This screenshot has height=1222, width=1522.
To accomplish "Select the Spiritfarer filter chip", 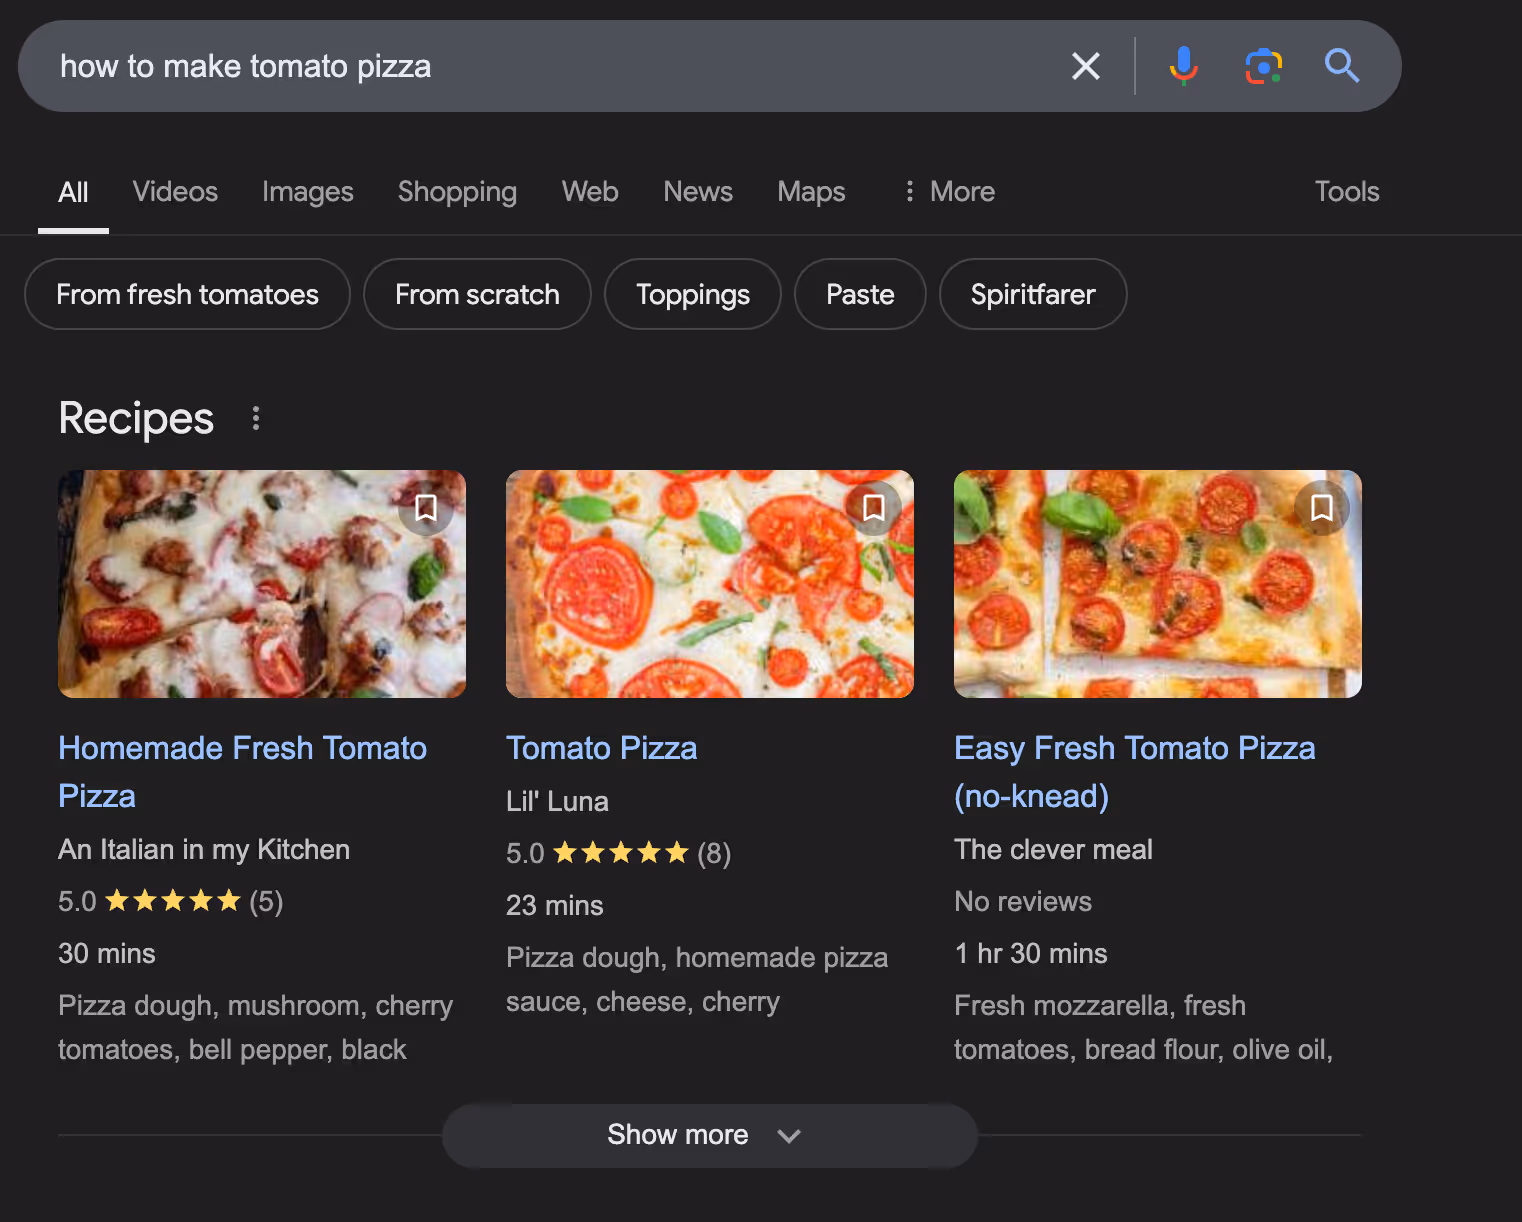I will (x=1033, y=294).
